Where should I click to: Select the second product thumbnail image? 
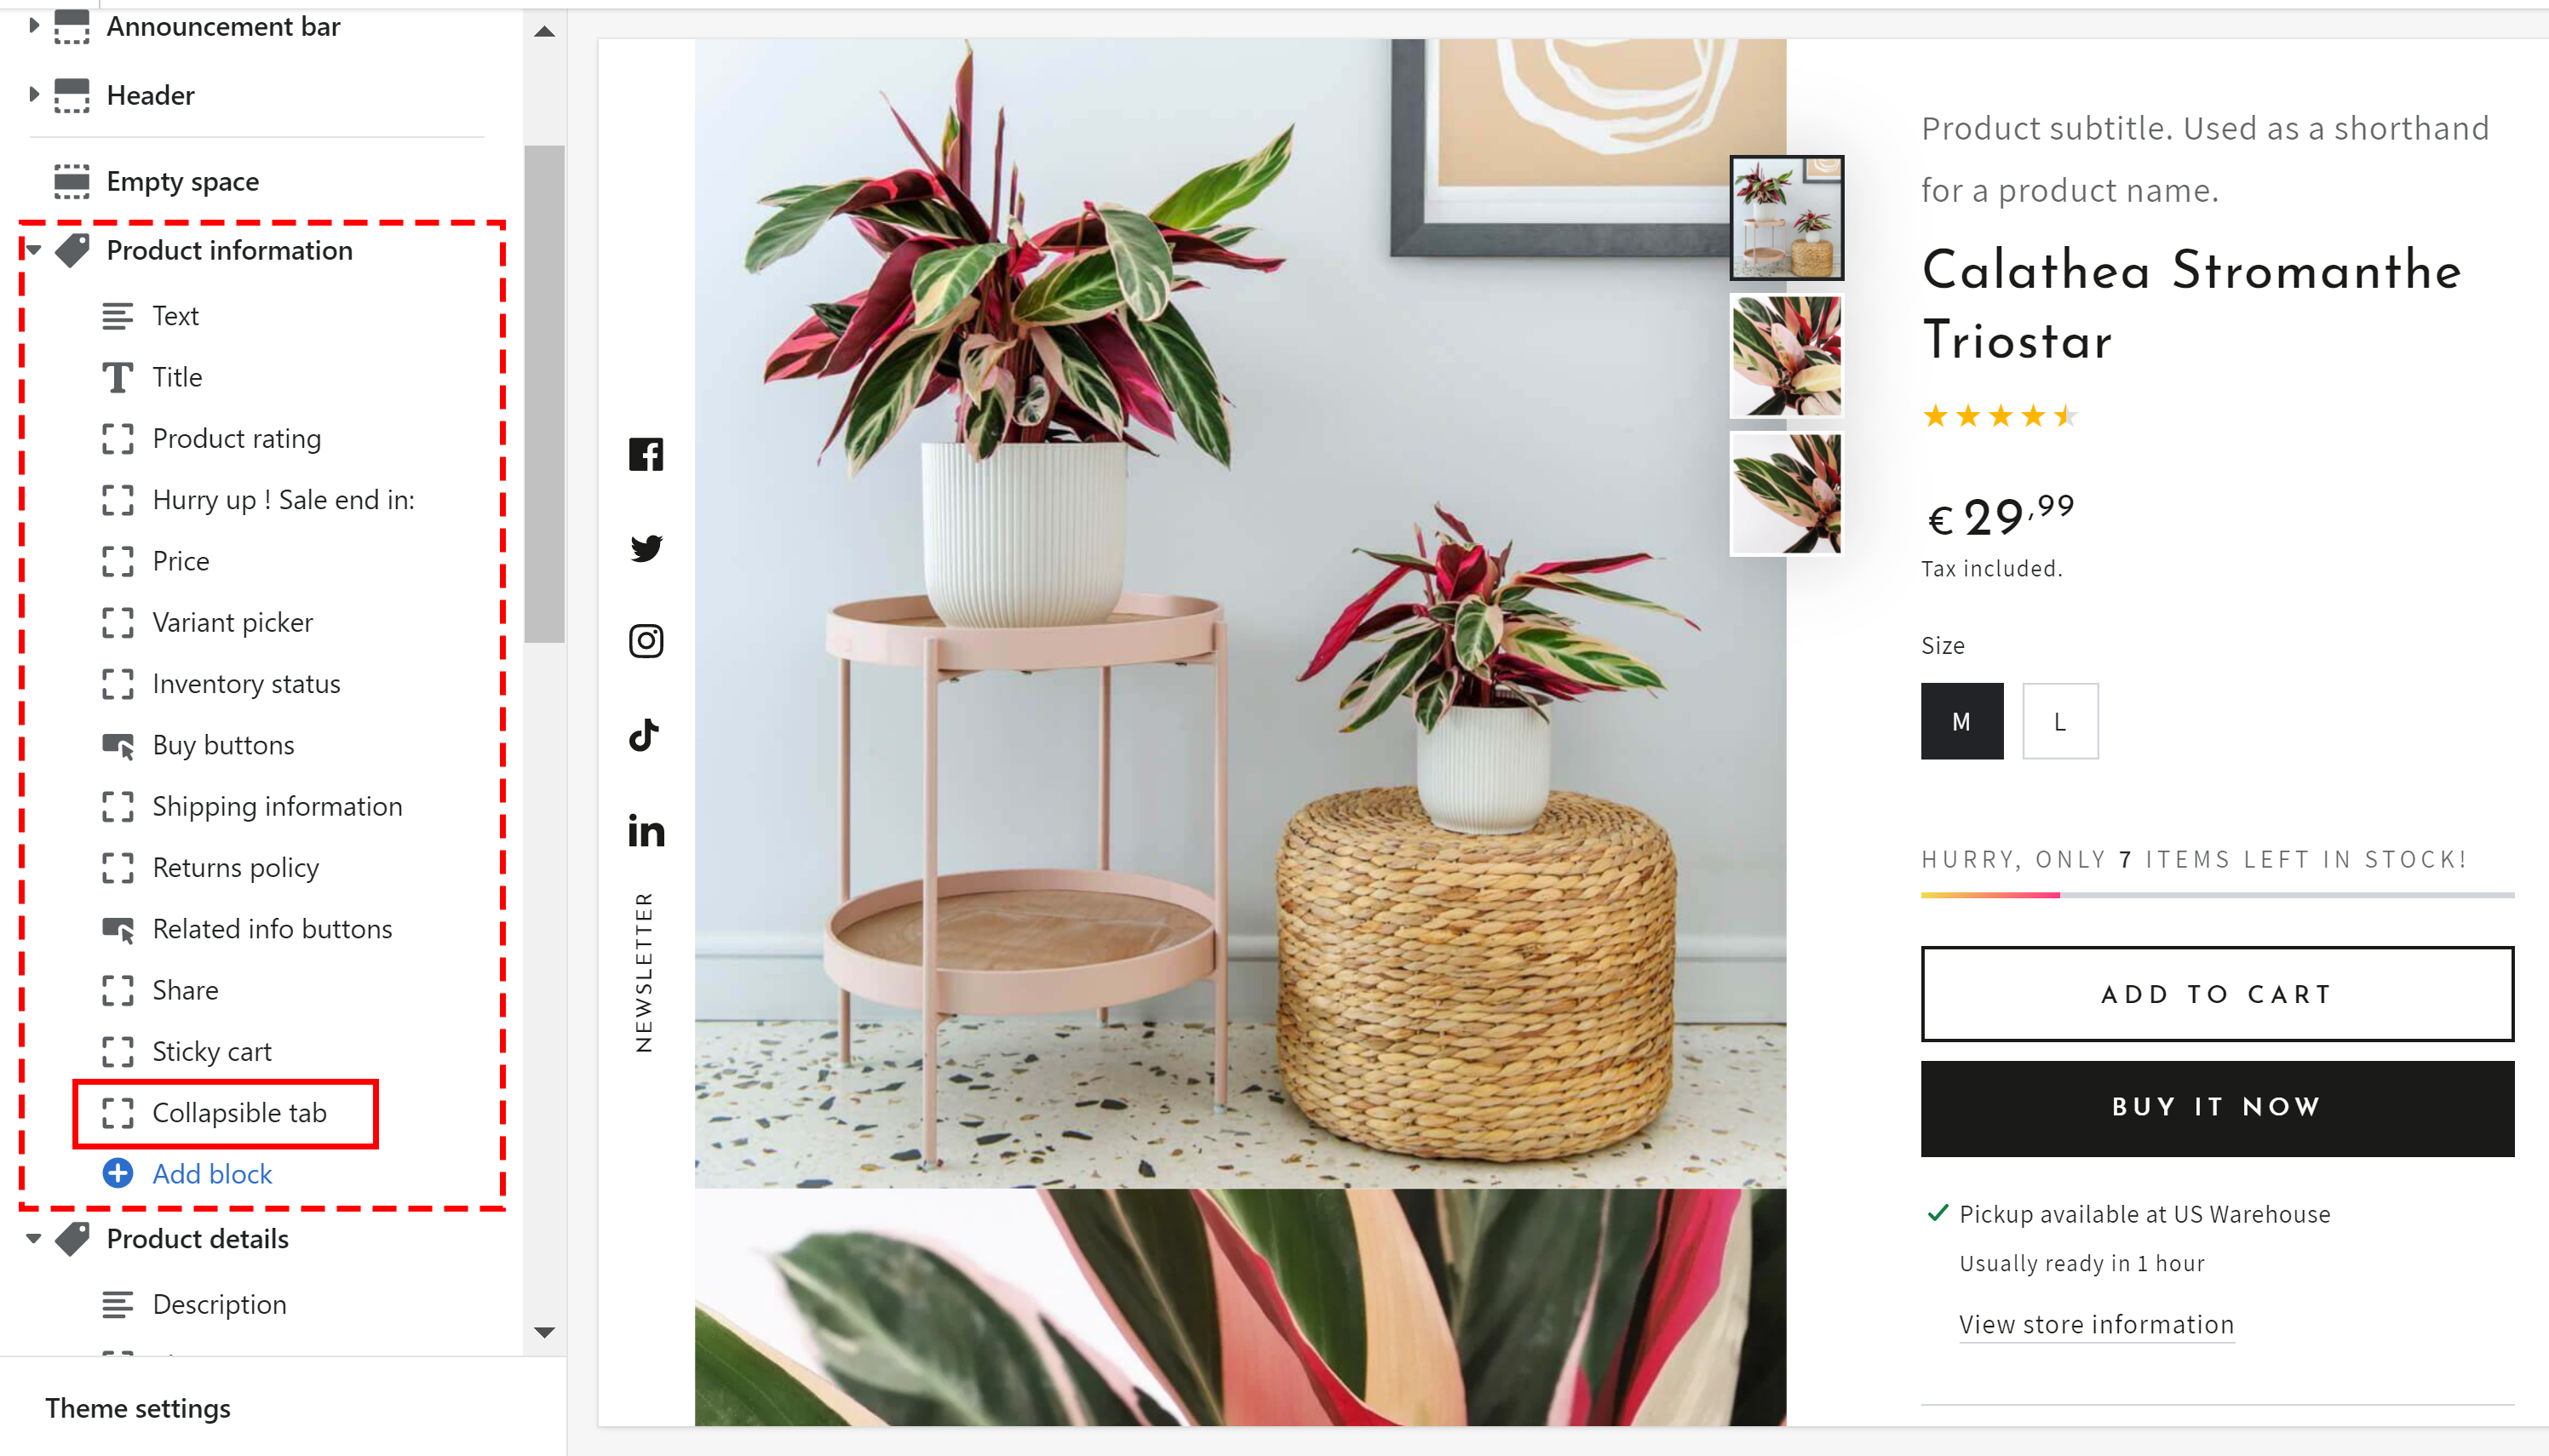tap(1786, 356)
